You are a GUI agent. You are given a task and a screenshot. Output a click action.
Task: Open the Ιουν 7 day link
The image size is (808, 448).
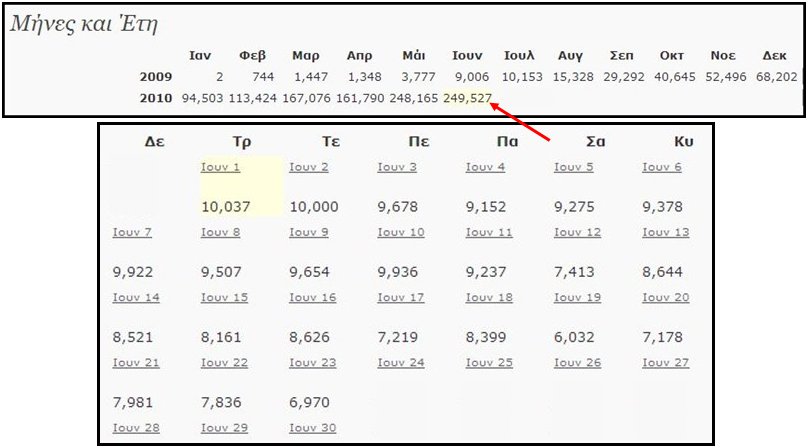[x=132, y=233]
